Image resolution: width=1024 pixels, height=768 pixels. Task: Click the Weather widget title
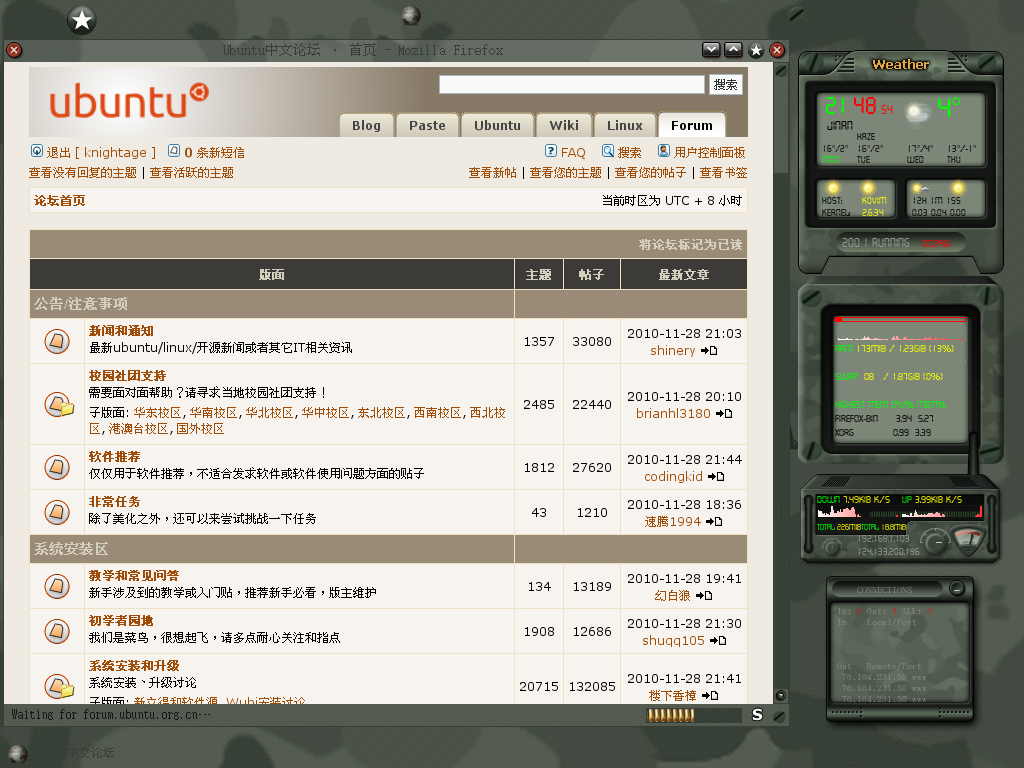point(901,64)
